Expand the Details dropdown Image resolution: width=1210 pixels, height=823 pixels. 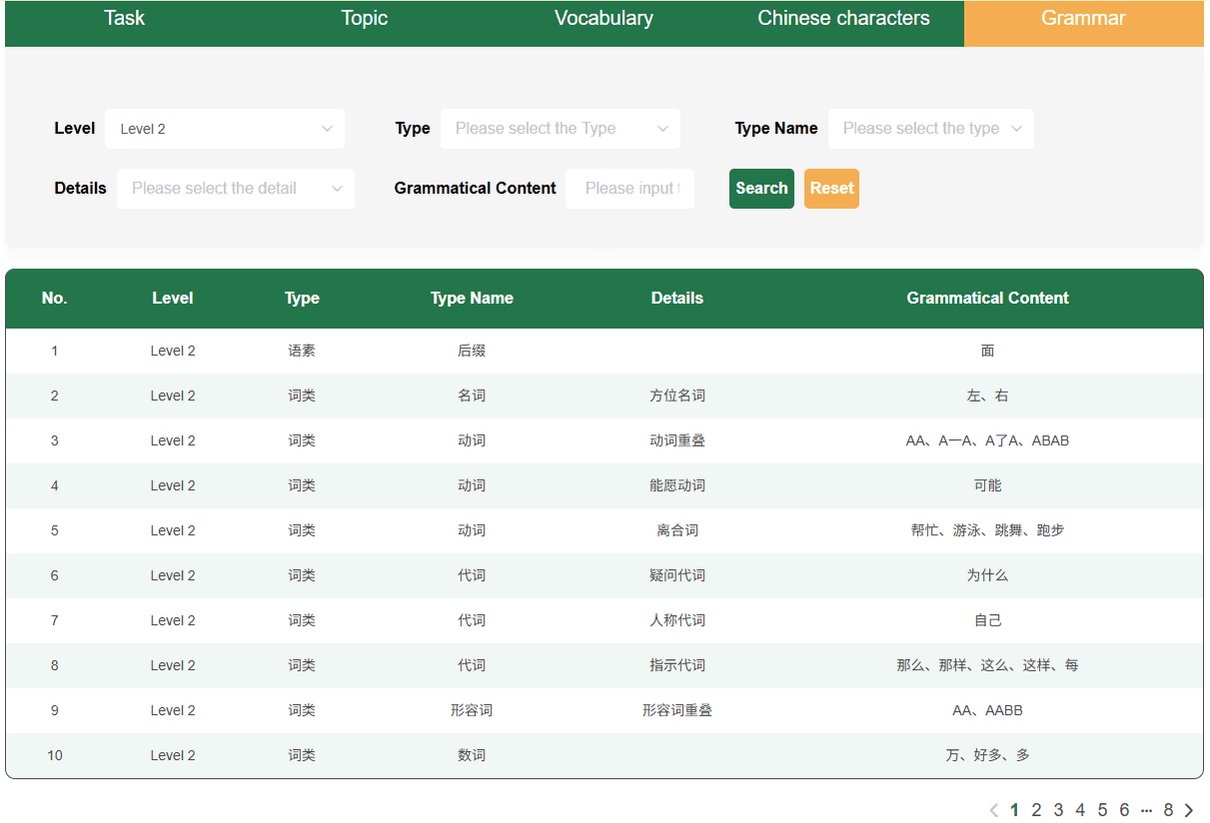(236, 189)
